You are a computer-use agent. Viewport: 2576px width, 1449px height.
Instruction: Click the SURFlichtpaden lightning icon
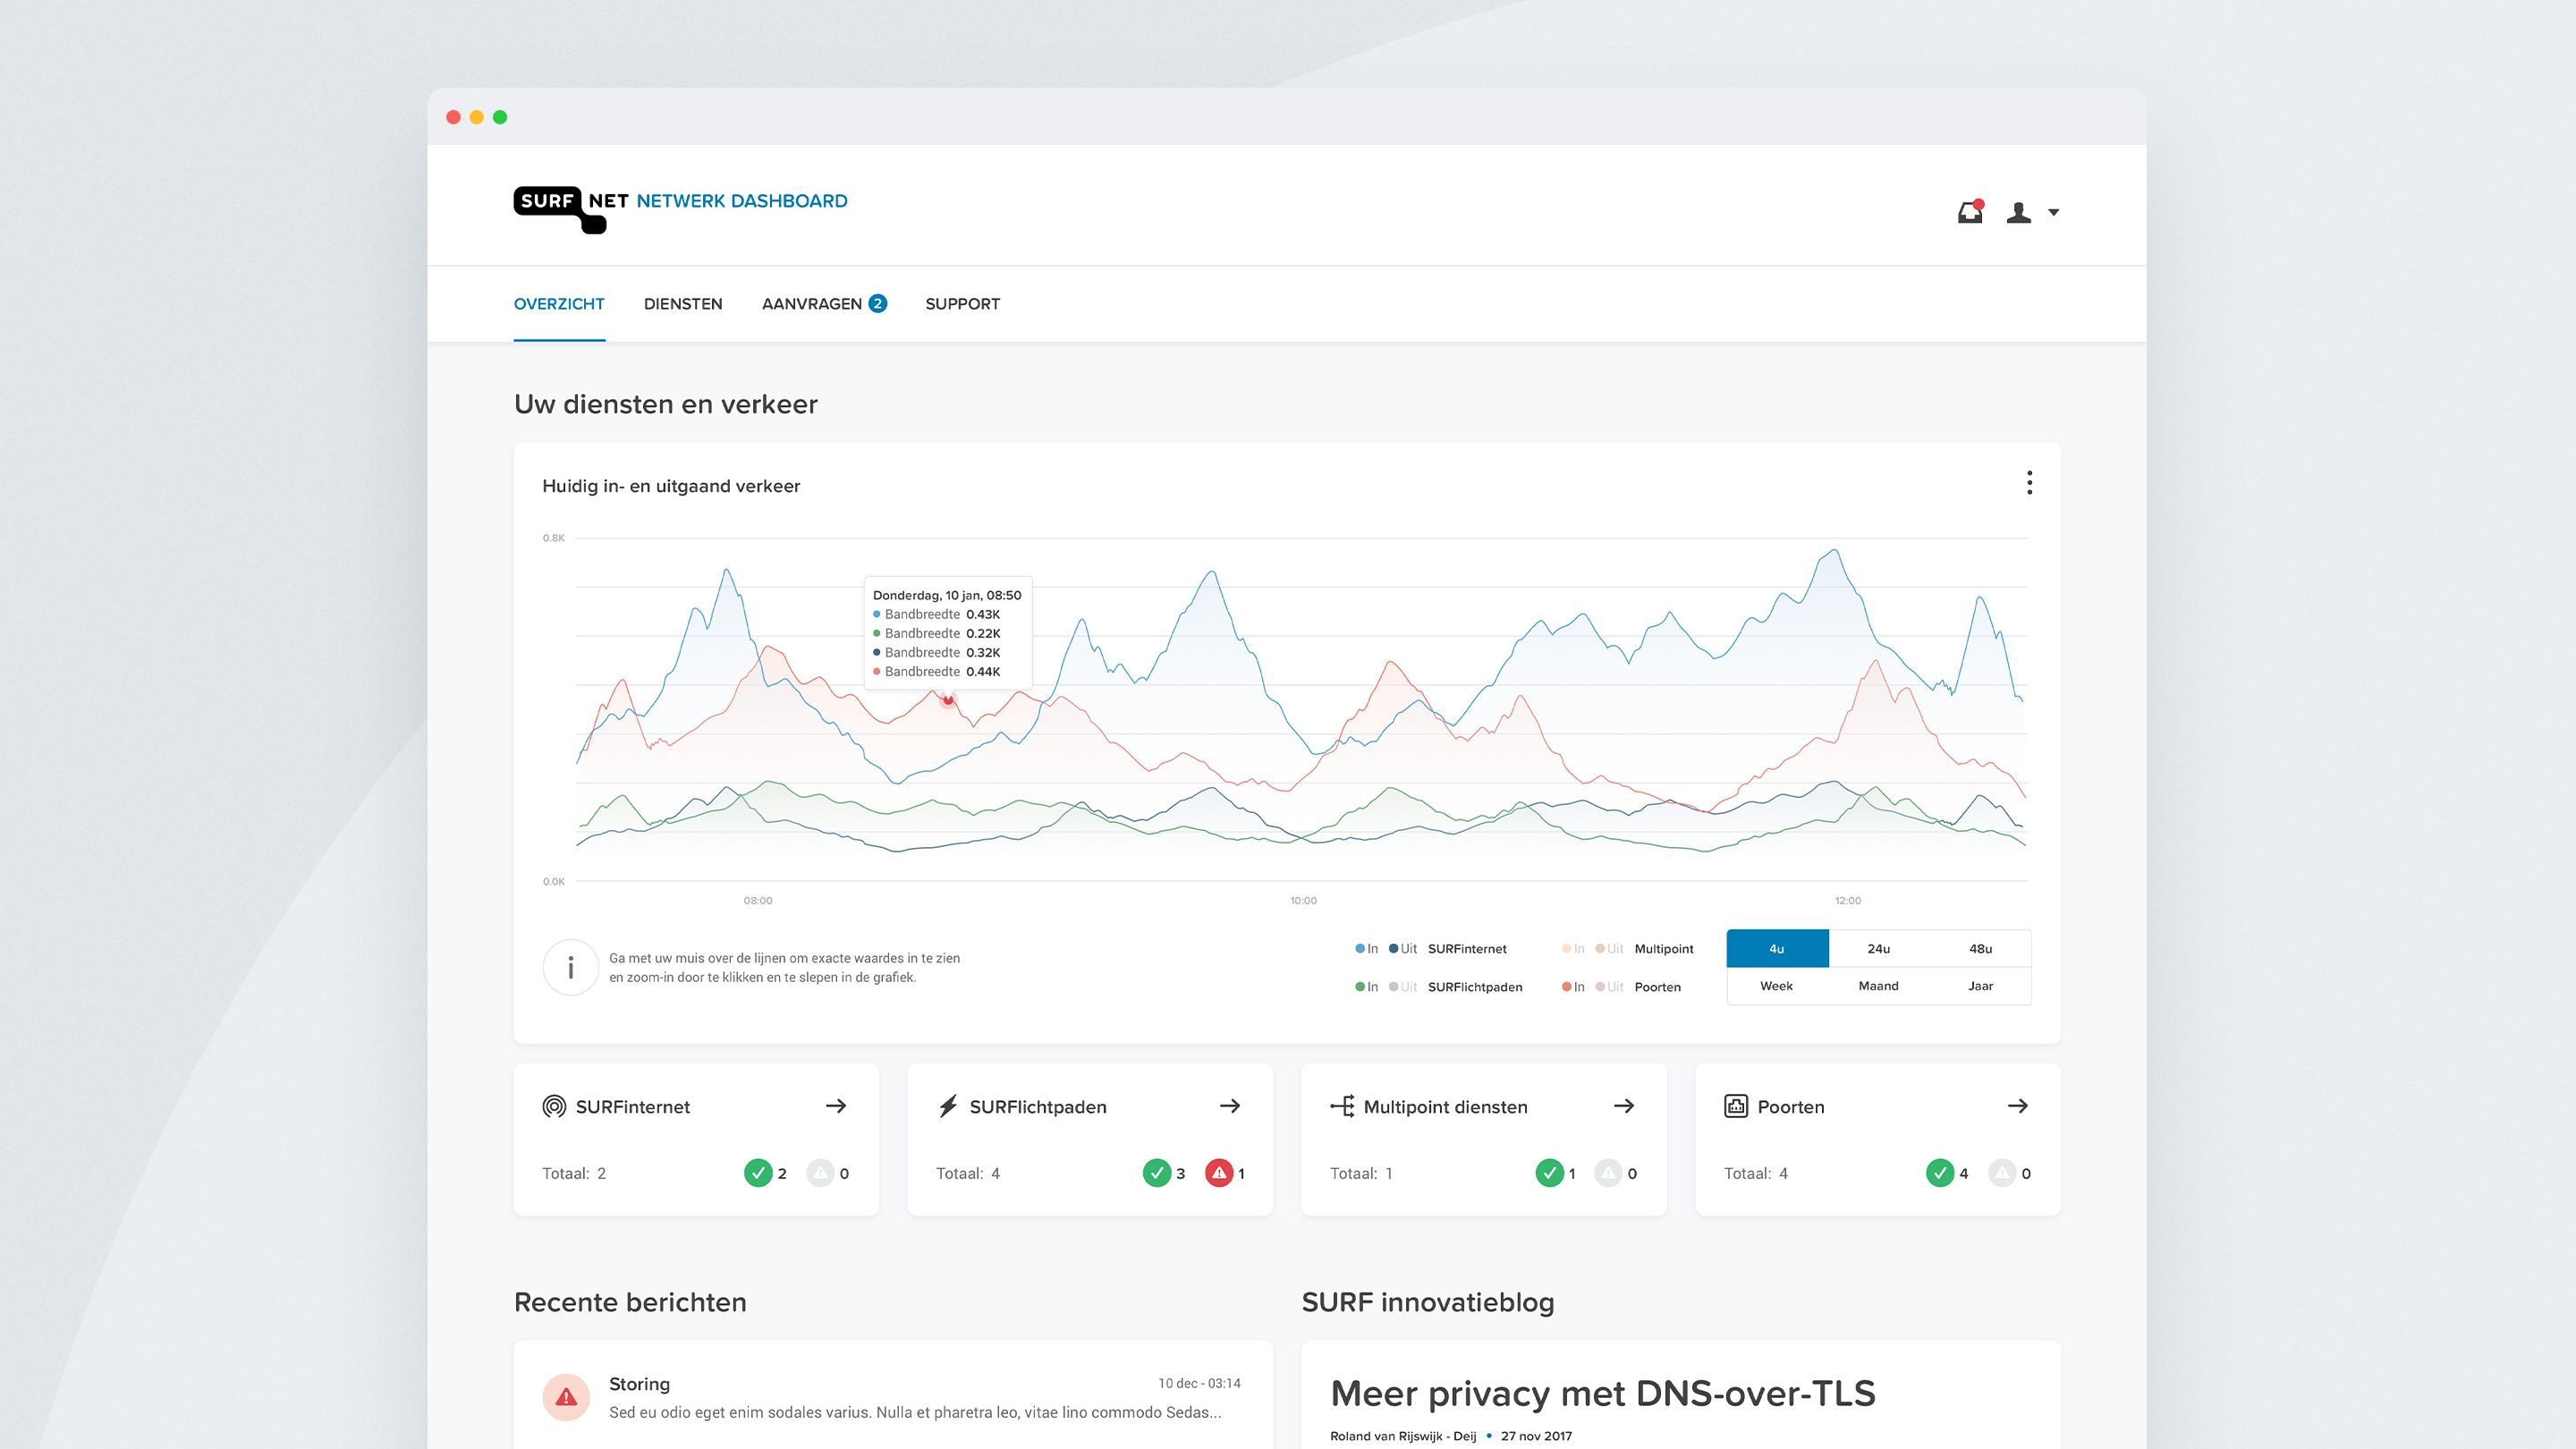coord(948,1106)
